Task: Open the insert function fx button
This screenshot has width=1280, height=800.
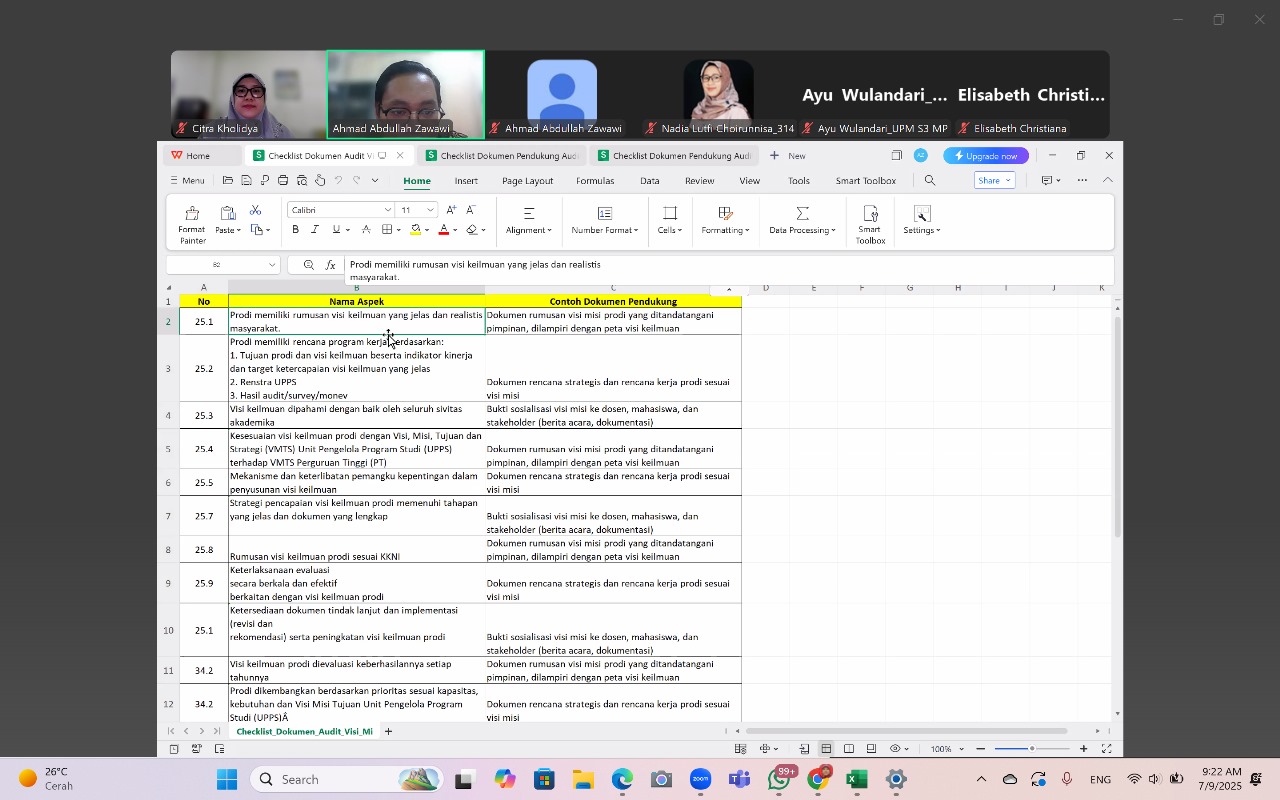Action: pos(330,265)
